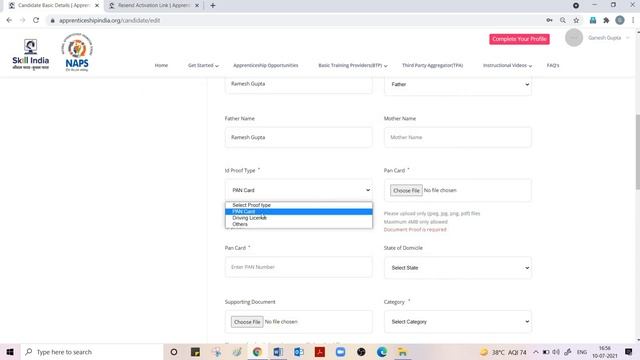
Task: Click the browser address bar URL
Action: (109, 20)
